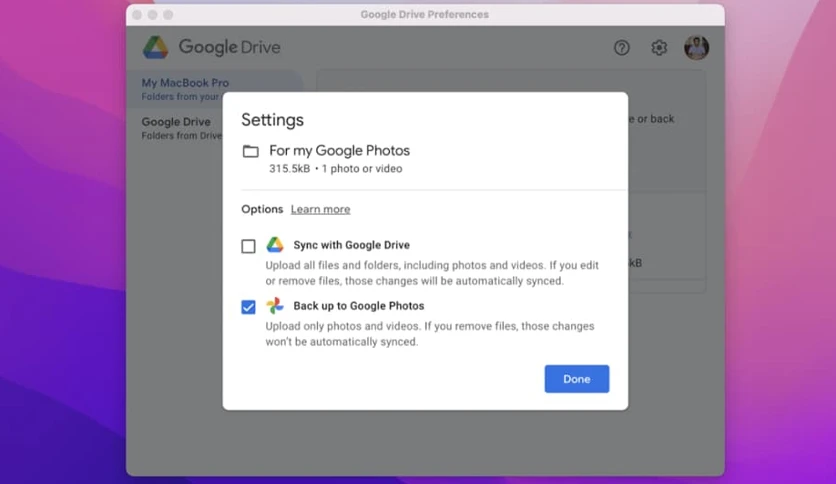Click the red close window button
This screenshot has height=484, width=836.
[x=137, y=14]
